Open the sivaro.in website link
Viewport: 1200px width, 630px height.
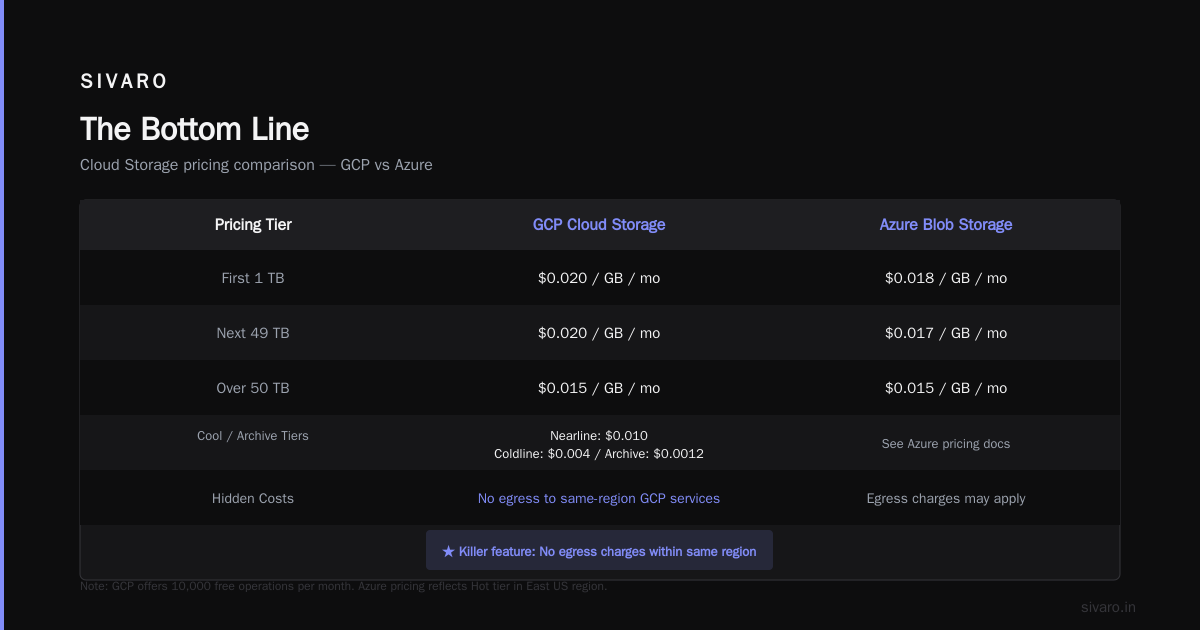(1108, 607)
